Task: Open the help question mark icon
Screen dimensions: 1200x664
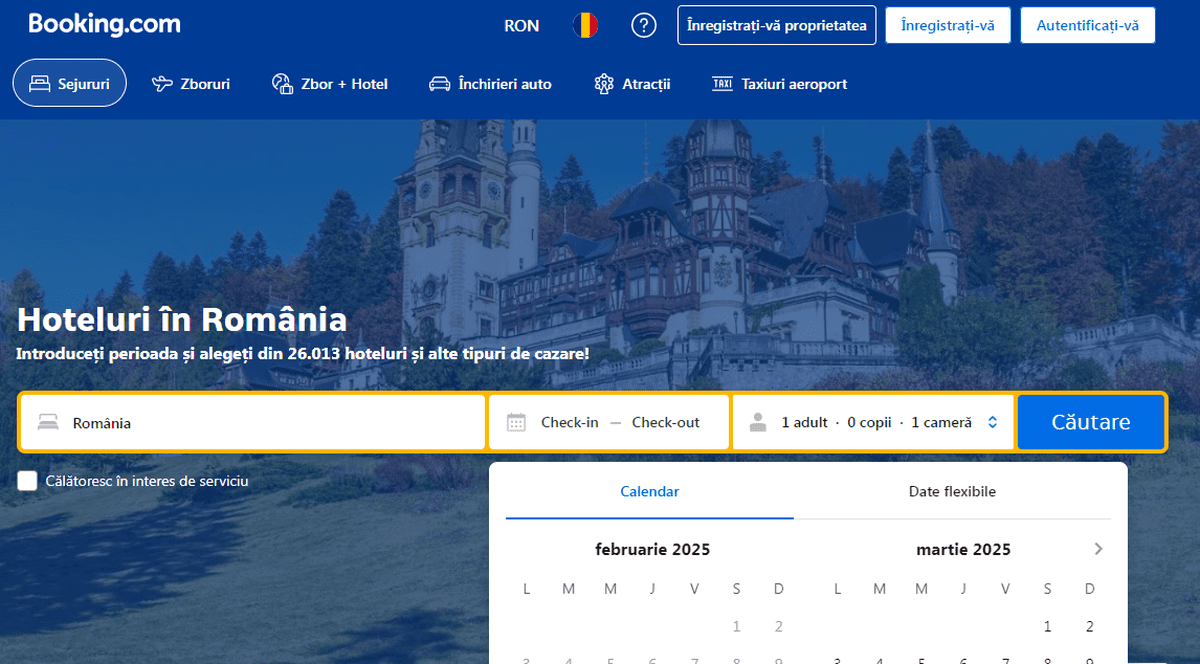Action: 643,25
